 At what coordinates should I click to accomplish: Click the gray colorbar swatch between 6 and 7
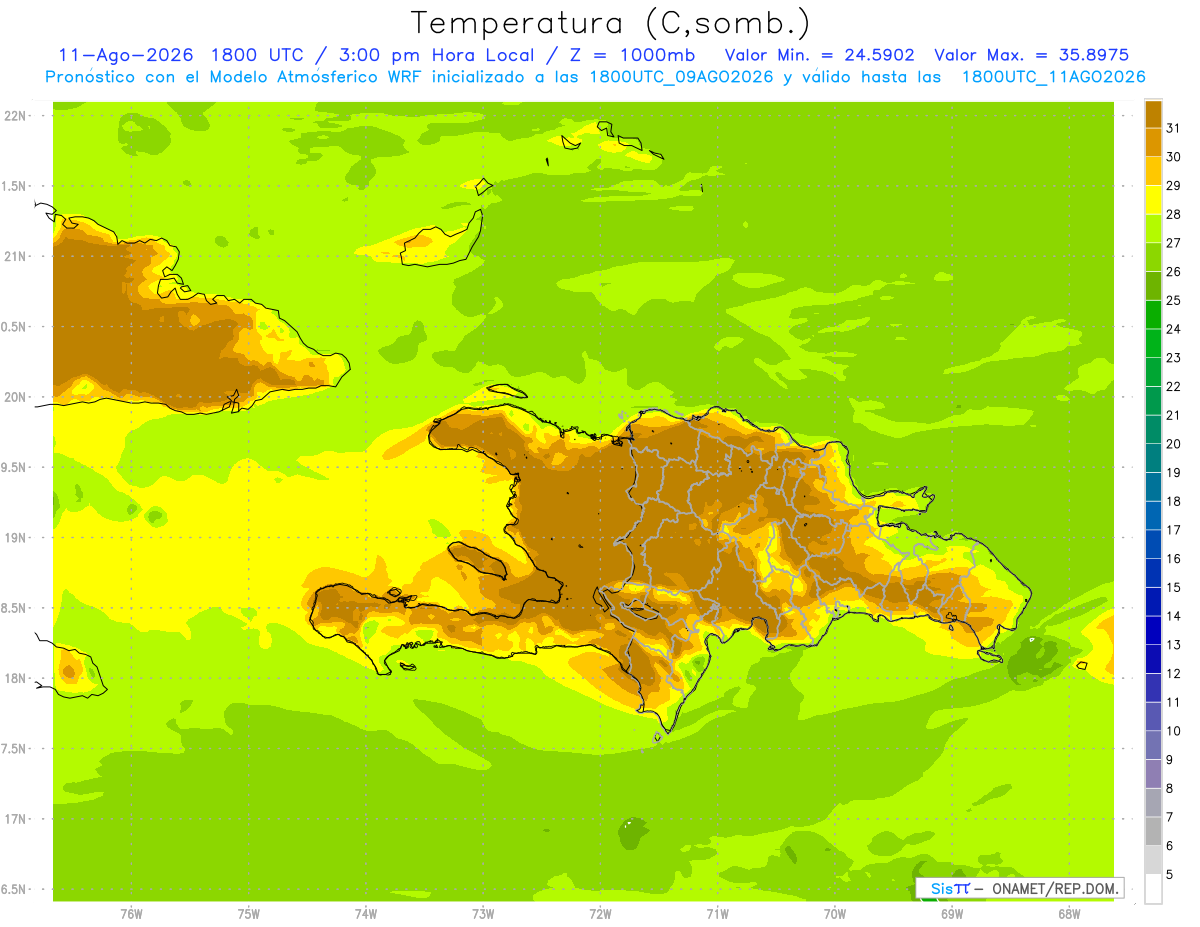[x=1153, y=831]
